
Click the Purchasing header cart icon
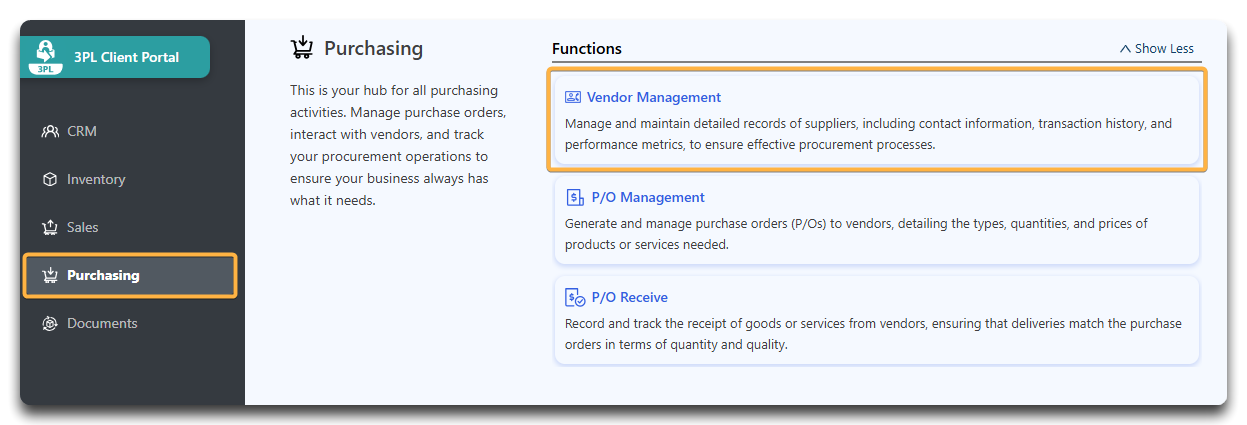pyautogui.click(x=302, y=48)
